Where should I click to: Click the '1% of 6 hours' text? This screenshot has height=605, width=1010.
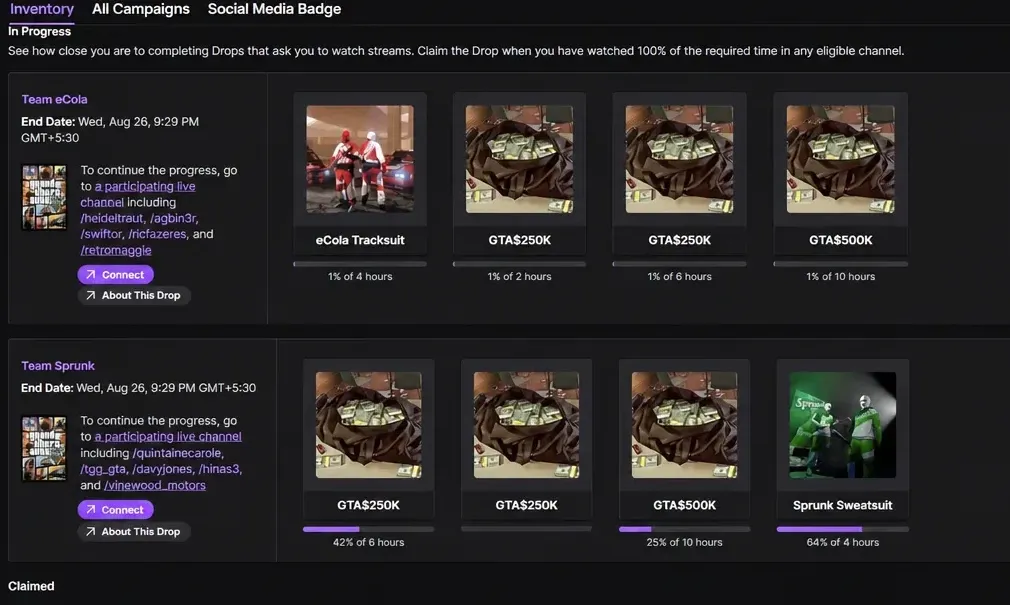click(x=680, y=276)
